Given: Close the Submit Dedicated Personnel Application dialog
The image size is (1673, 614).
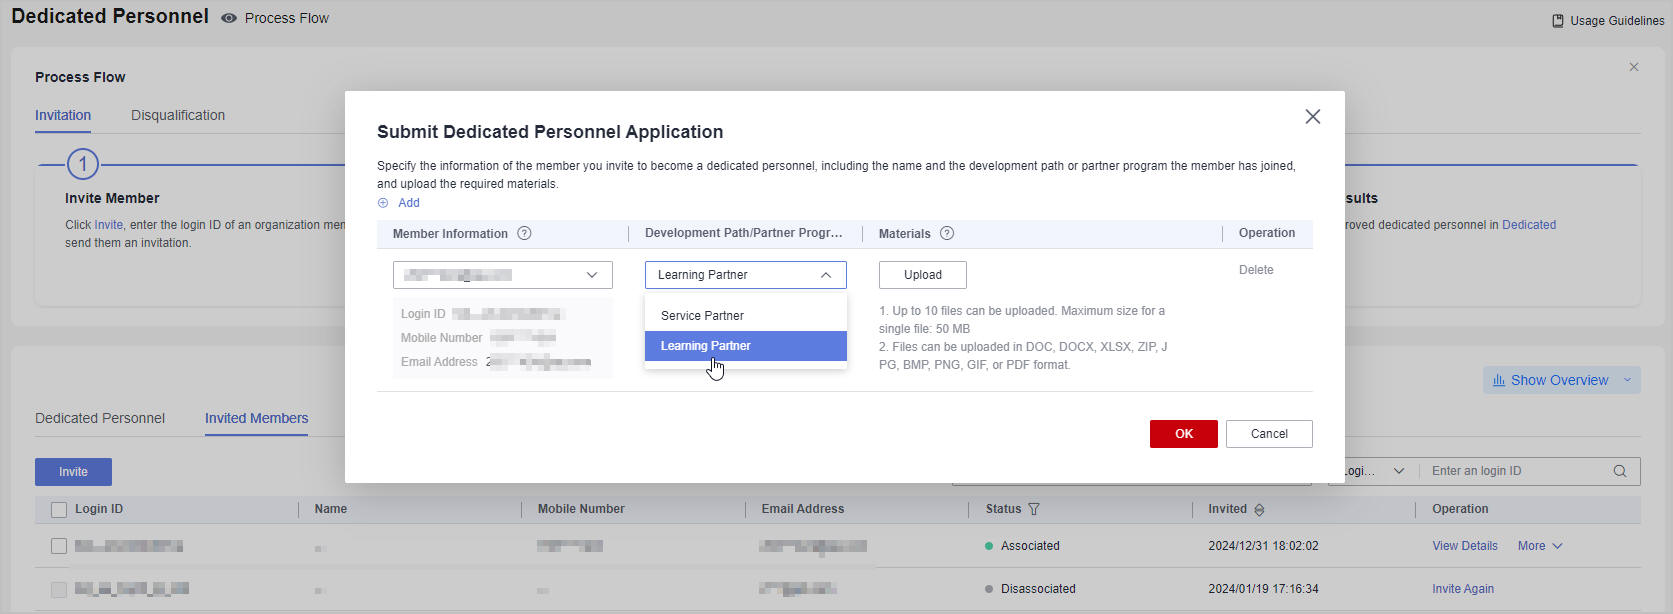Looking at the screenshot, I should [x=1312, y=117].
